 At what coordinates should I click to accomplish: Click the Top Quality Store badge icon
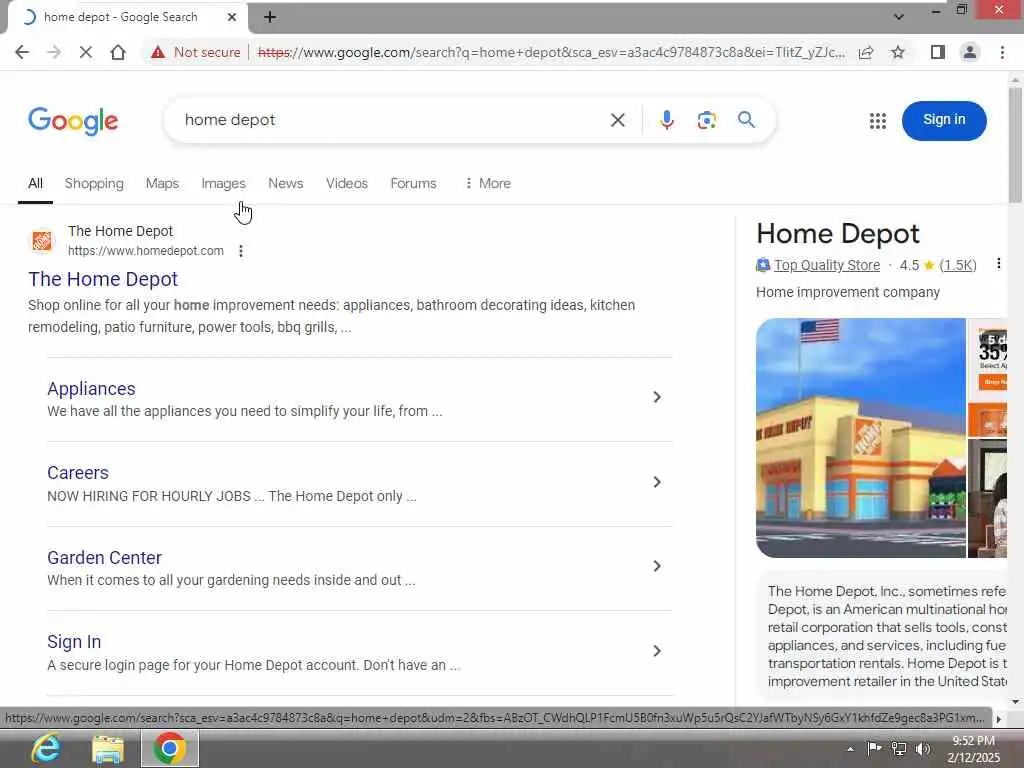(x=763, y=265)
